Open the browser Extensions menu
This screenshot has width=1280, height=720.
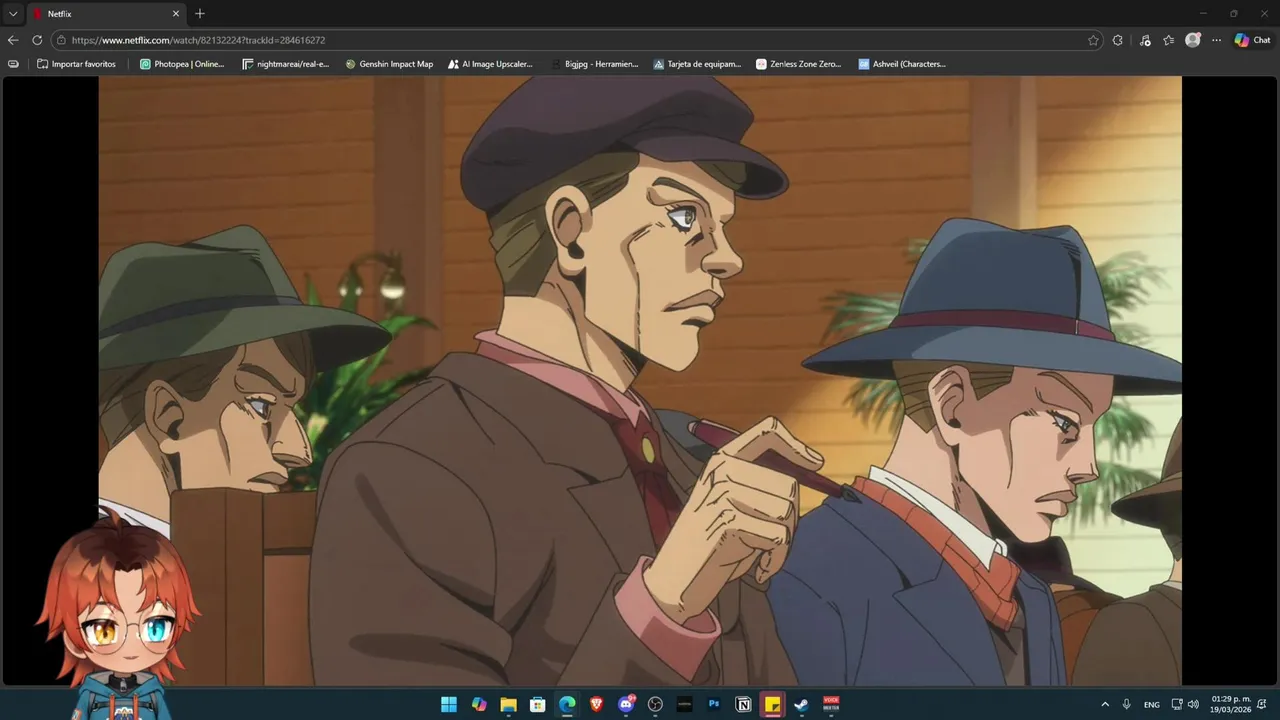(1118, 40)
